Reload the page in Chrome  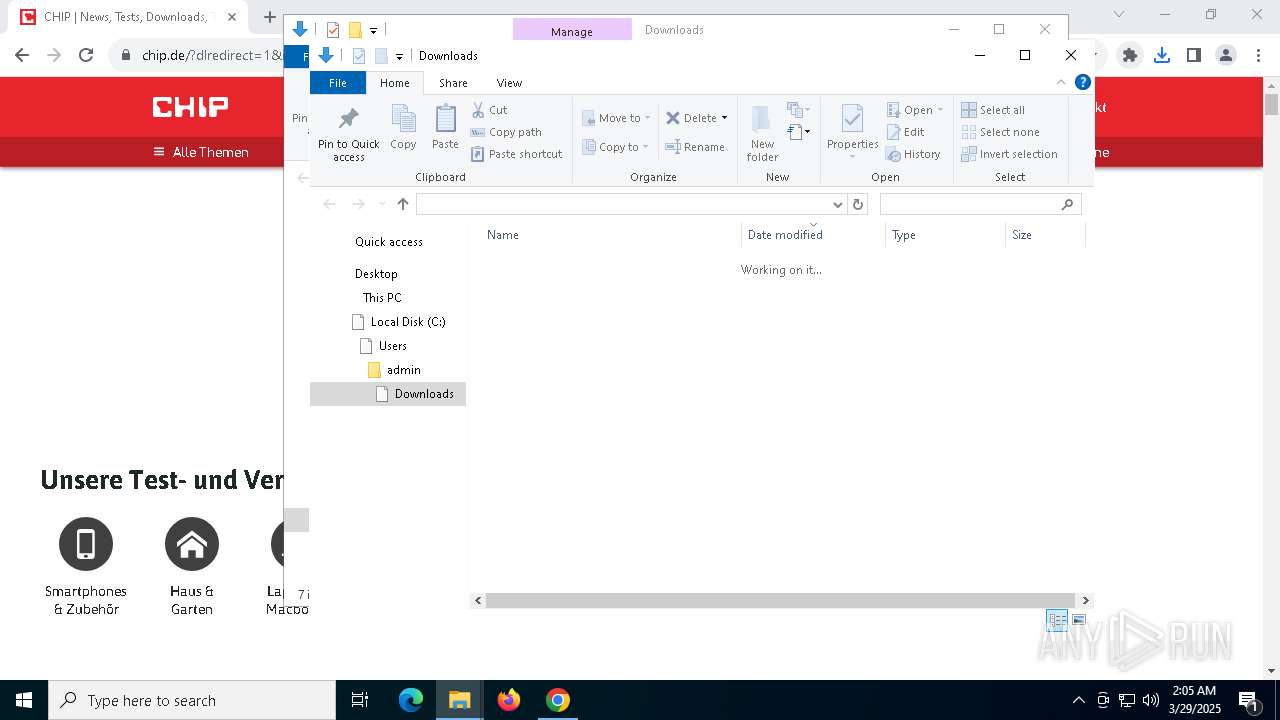click(86, 56)
